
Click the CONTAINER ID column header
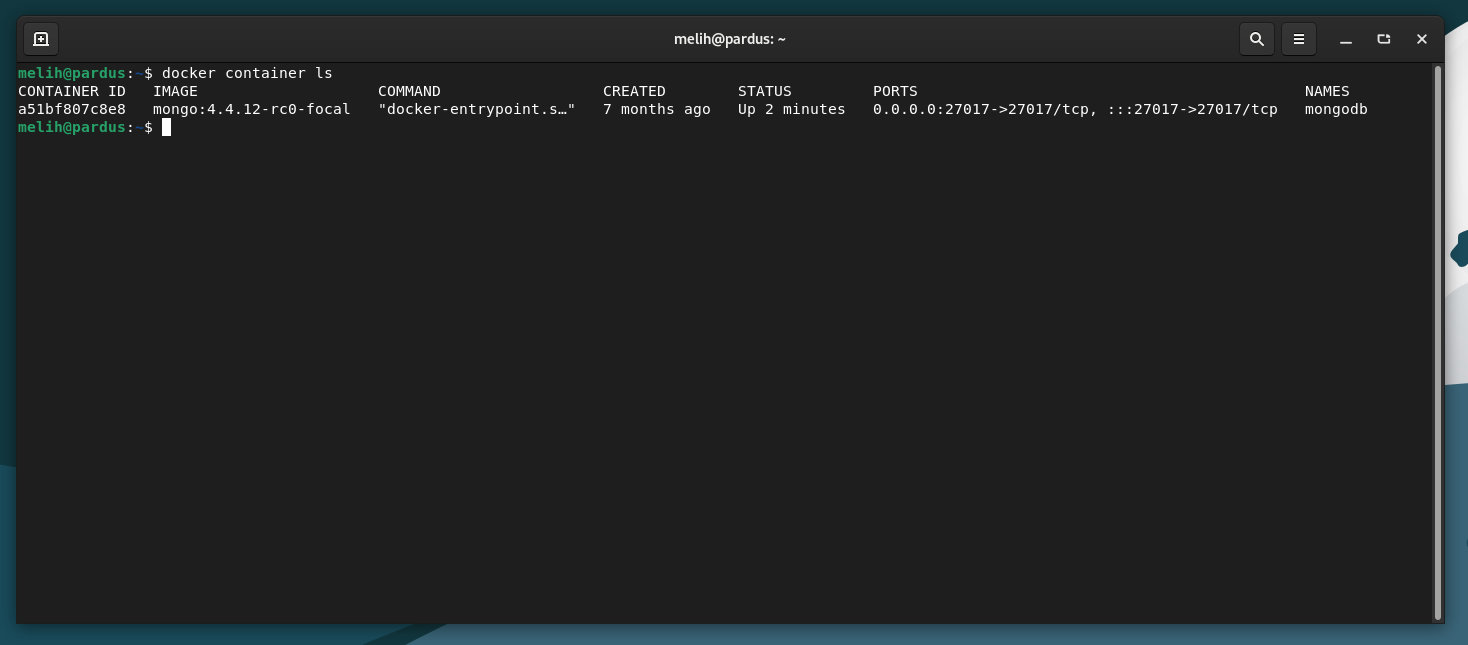pyautogui.click(x=72, y=91)
